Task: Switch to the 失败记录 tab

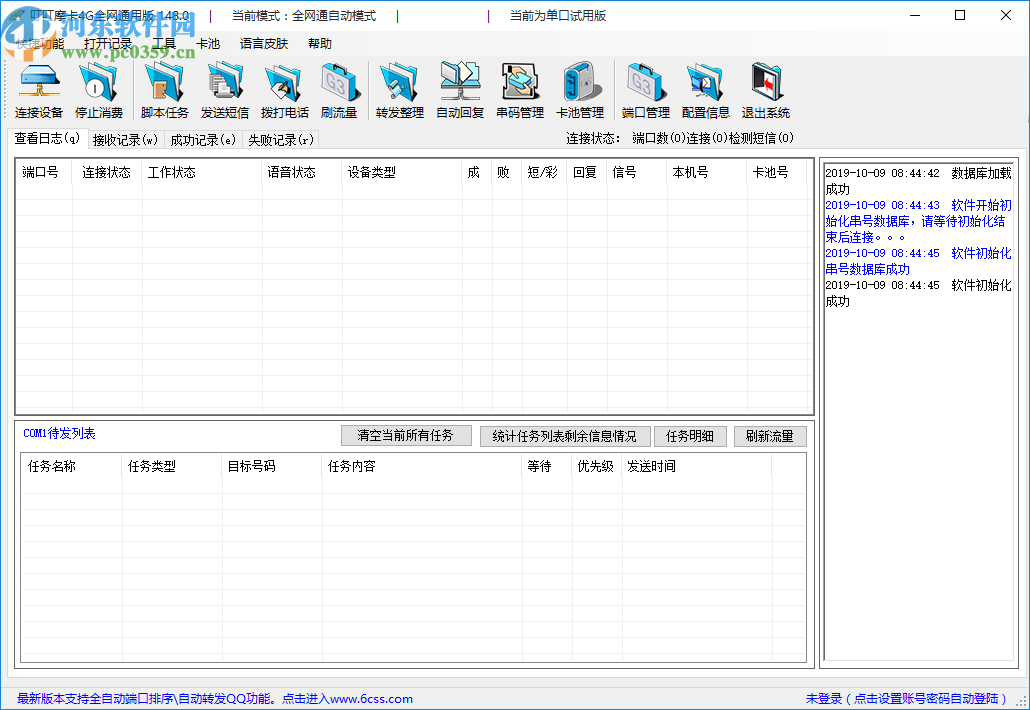Action: (280, 140)
